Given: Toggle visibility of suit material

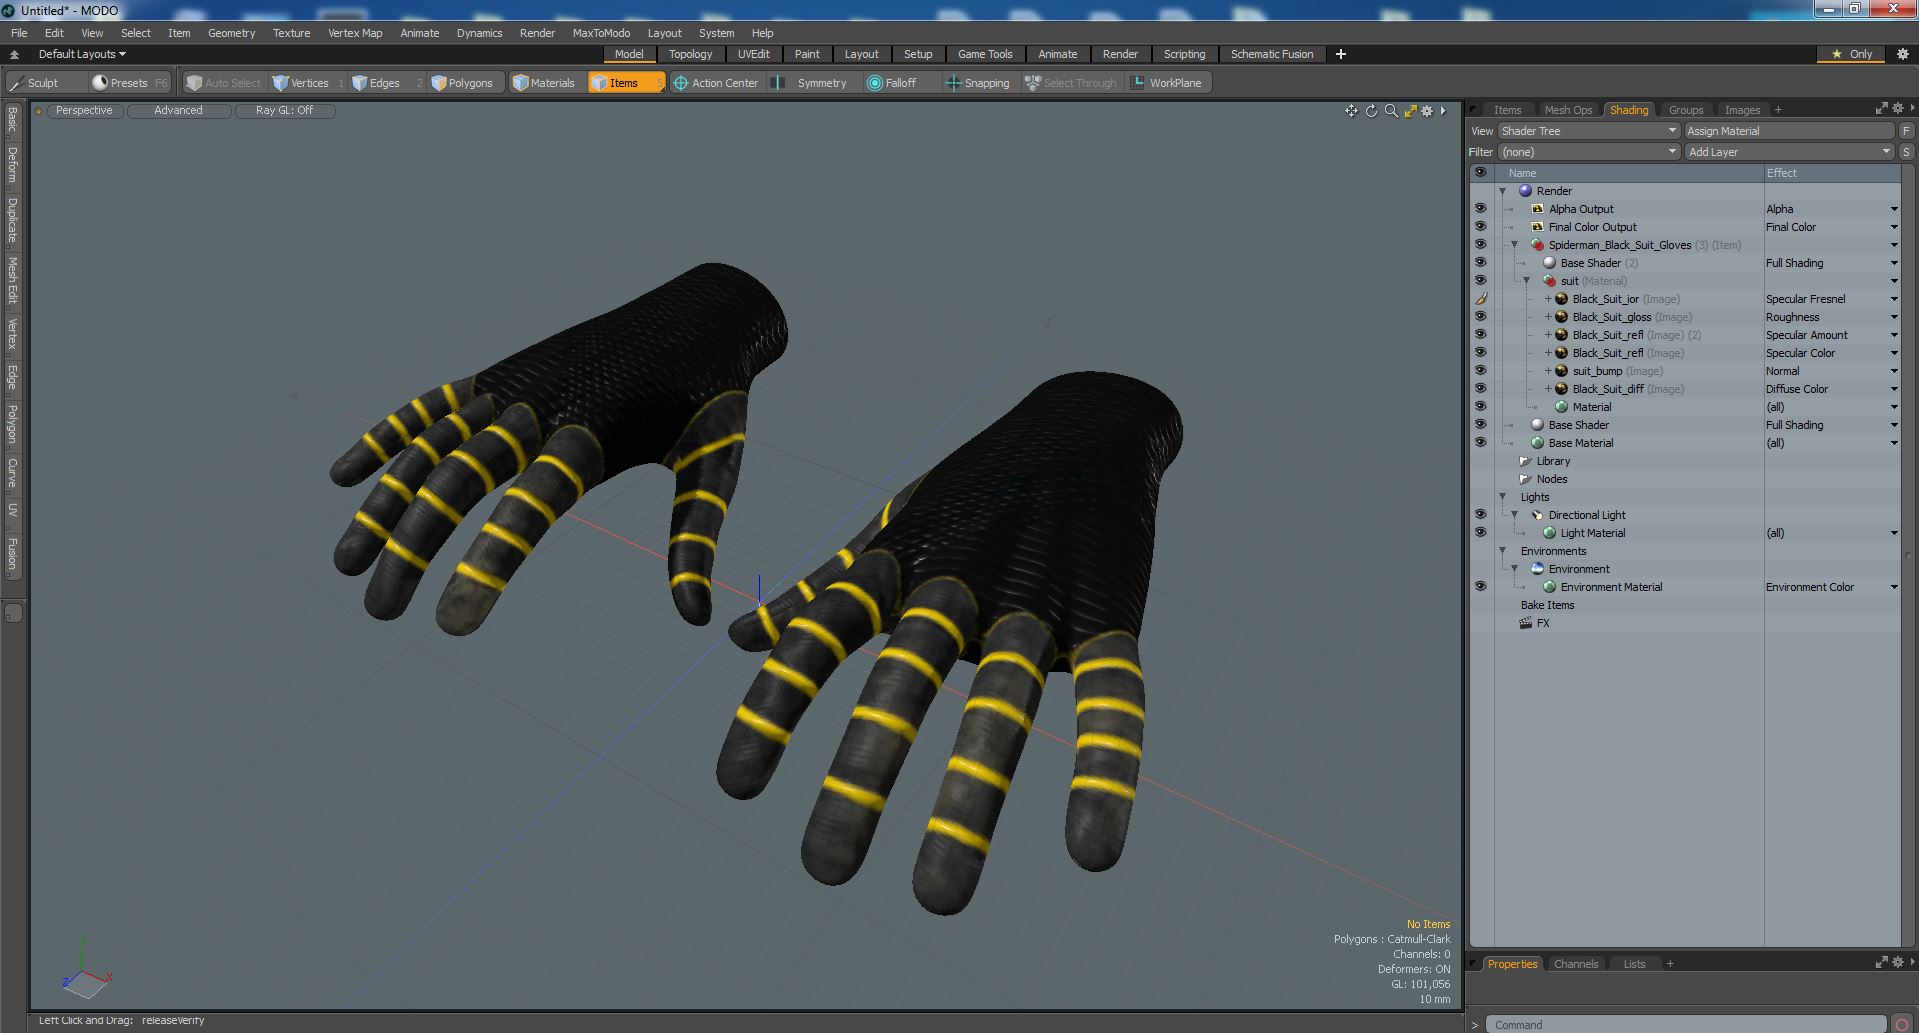Looking at the screenshot, I should click(x=1480, y=281).
